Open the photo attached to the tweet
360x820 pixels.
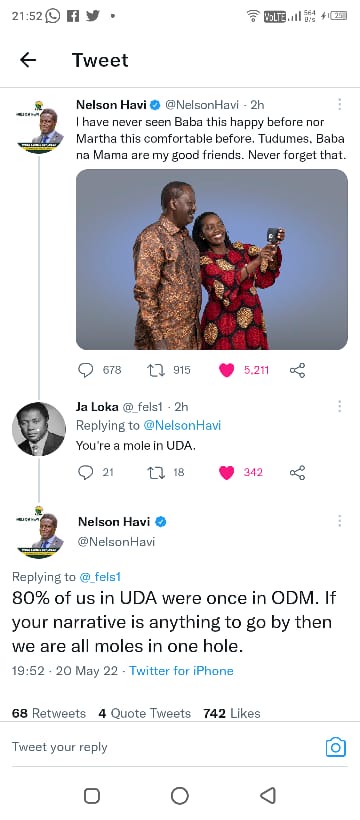point(212,259)
